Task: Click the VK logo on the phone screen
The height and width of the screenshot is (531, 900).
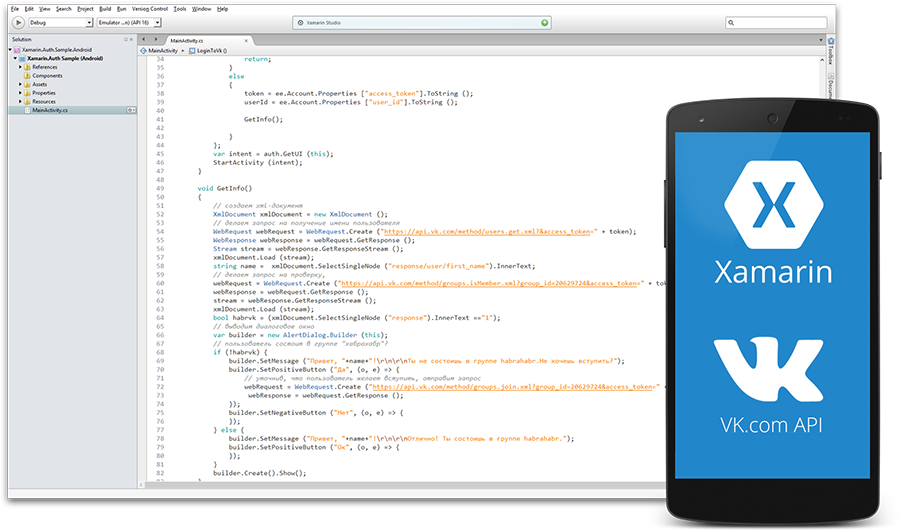Action: coord(769,370)
